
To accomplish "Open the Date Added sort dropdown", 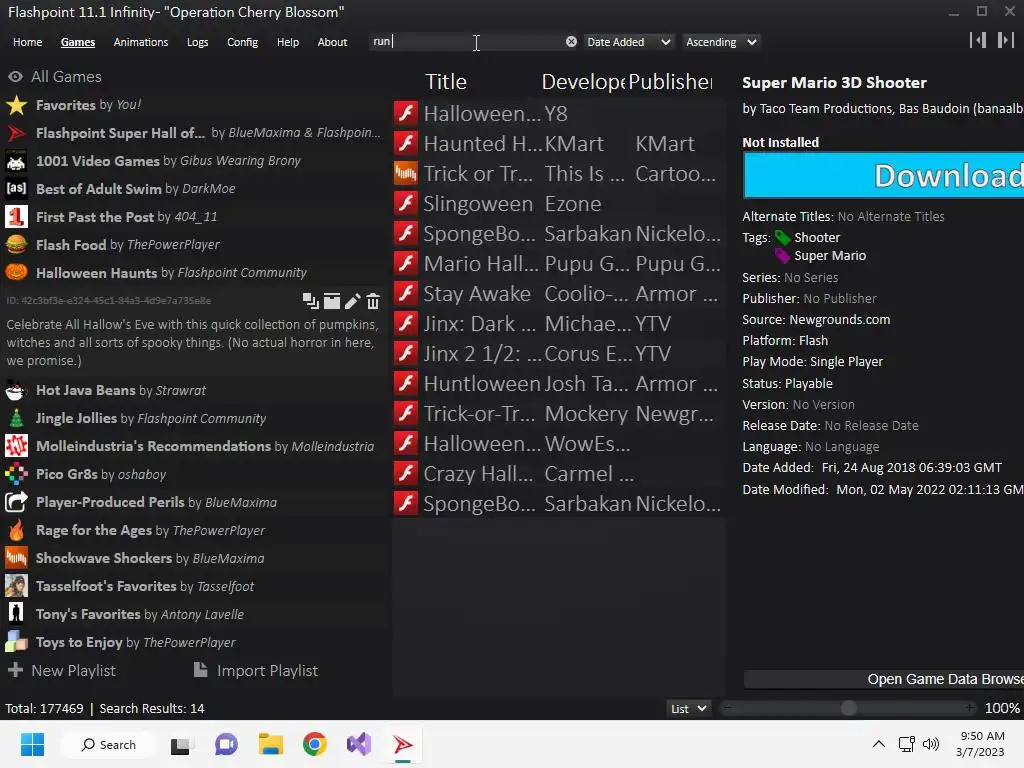I will point(628,42).
